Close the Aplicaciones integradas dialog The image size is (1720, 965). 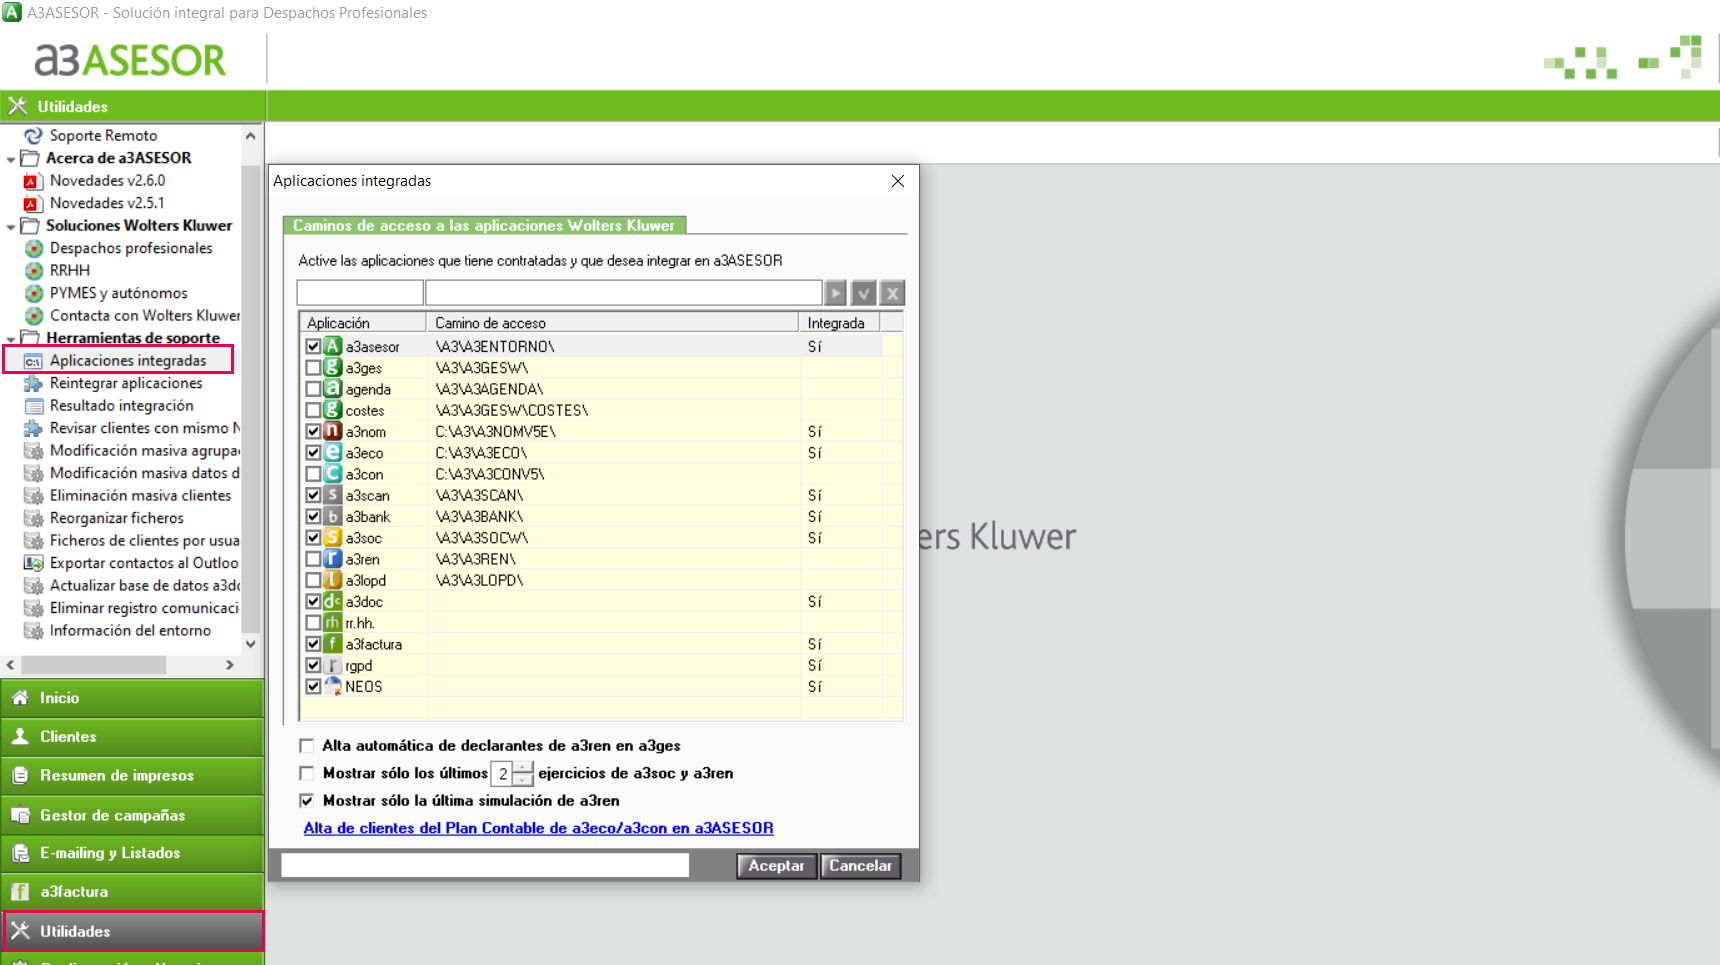[898, 181]
